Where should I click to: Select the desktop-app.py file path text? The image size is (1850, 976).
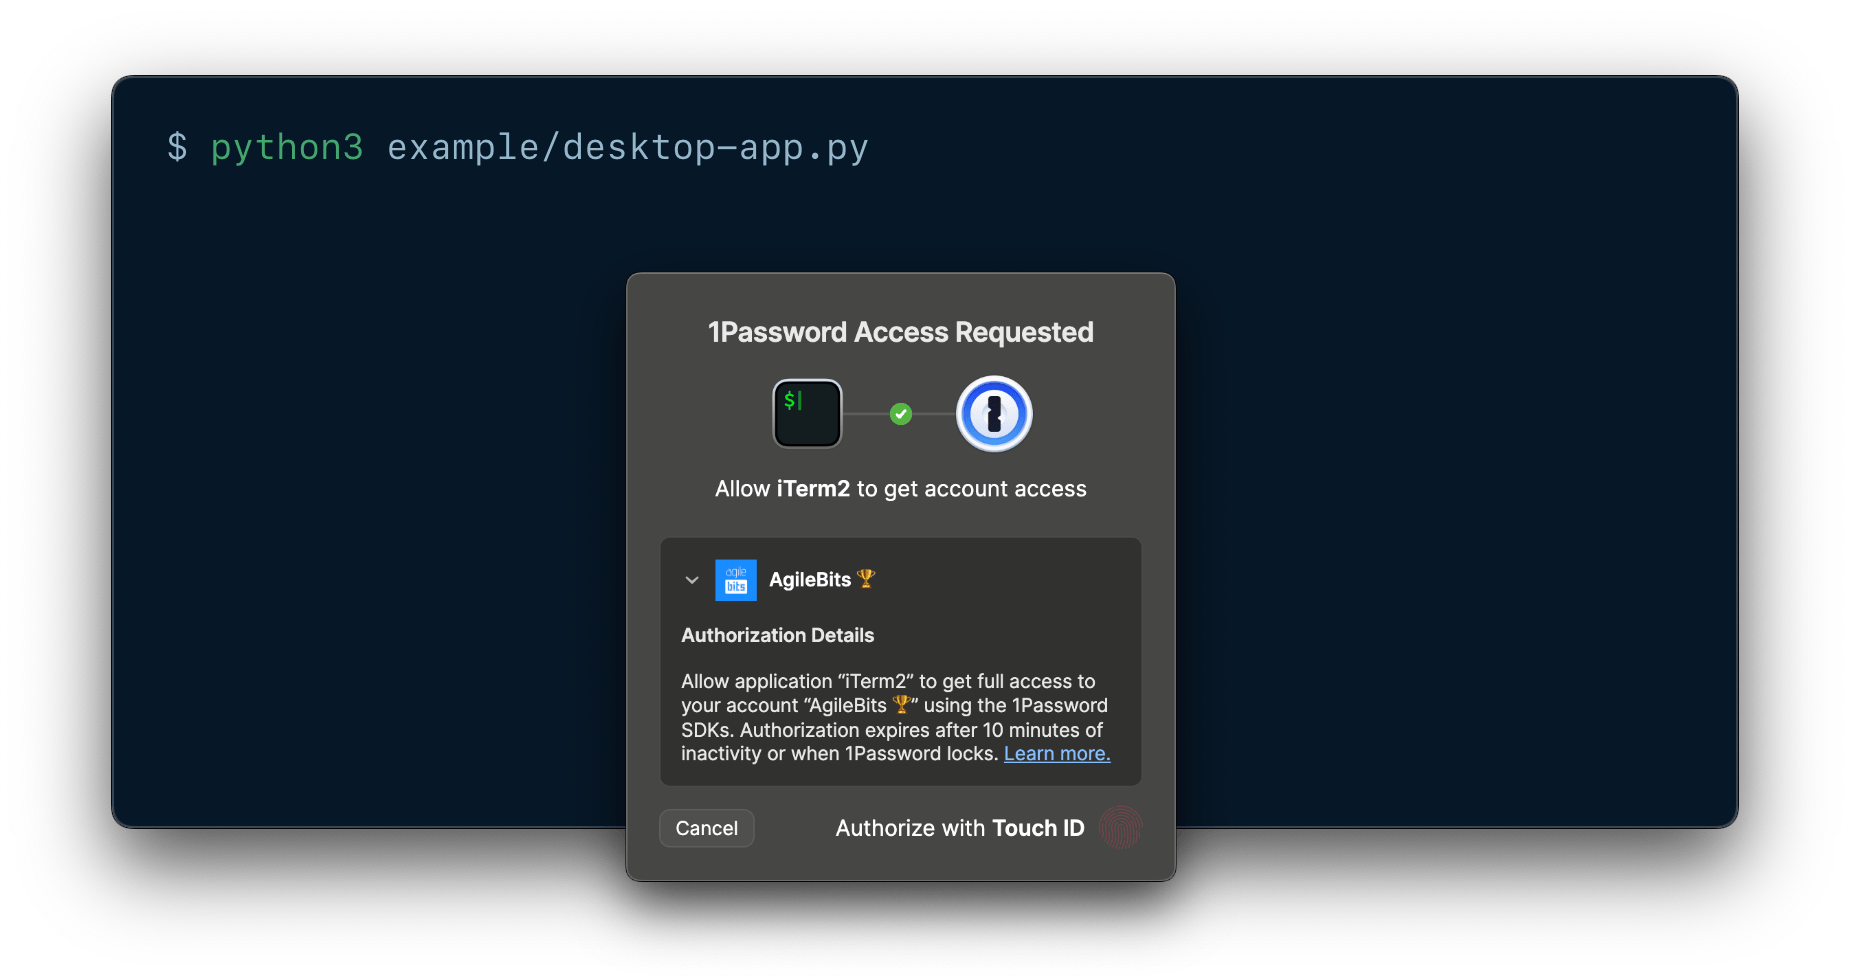click(627, 147)
